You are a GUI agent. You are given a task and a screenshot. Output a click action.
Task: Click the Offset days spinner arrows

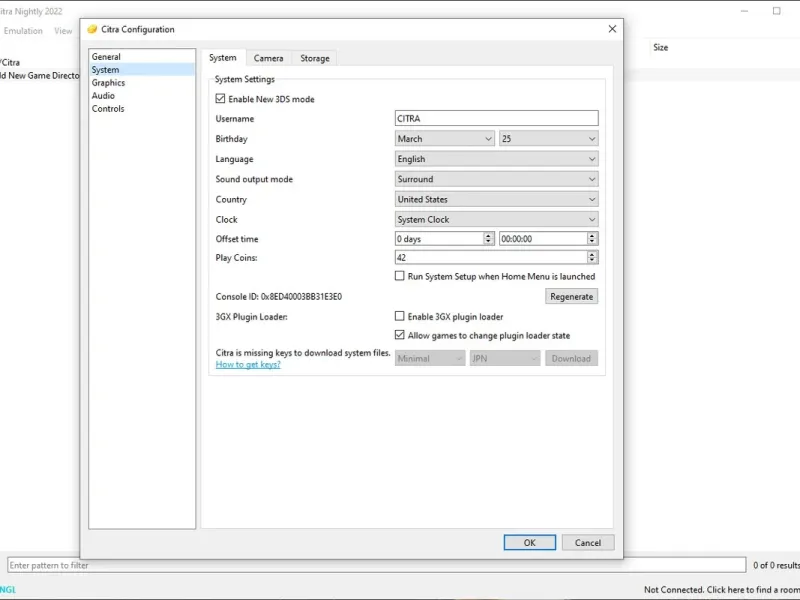489,239
